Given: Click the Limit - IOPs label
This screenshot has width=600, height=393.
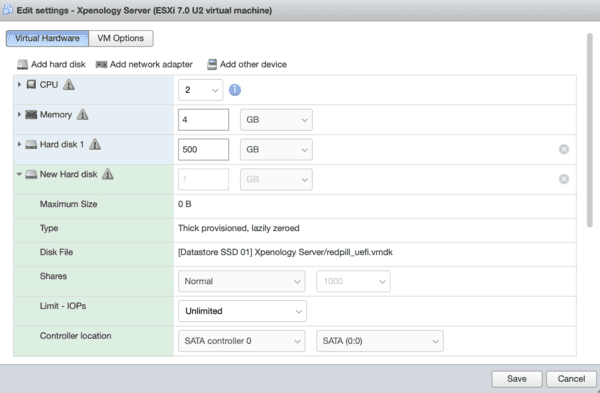Looking at the screenshot, I should pos(63,306).
